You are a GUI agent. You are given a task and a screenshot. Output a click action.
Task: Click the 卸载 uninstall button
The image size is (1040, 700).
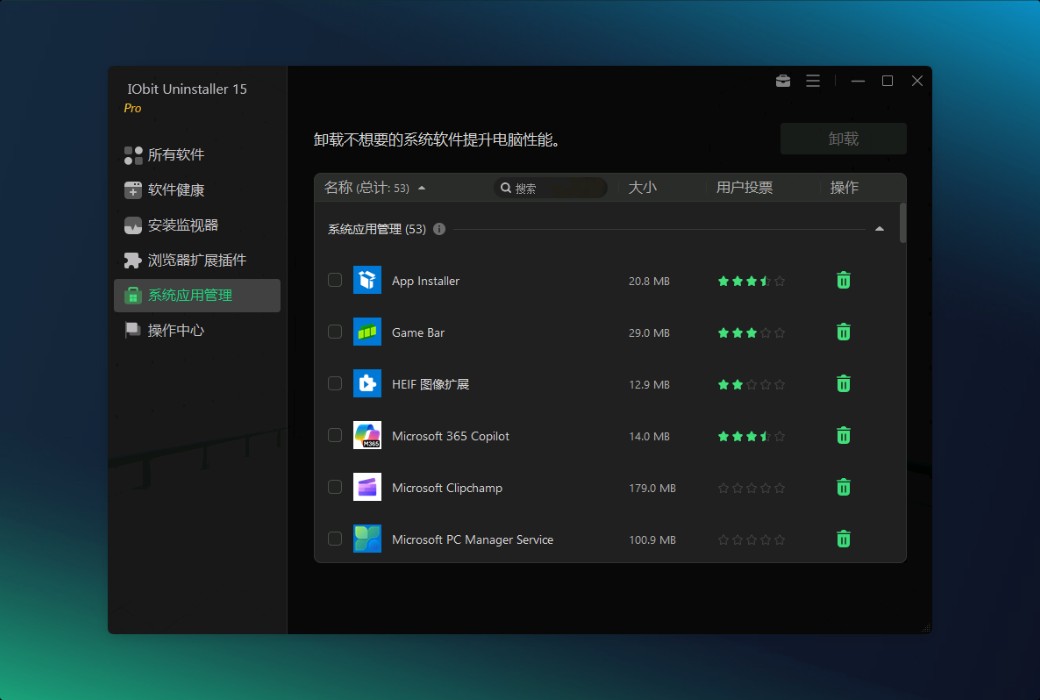click(x=843, y=139)
